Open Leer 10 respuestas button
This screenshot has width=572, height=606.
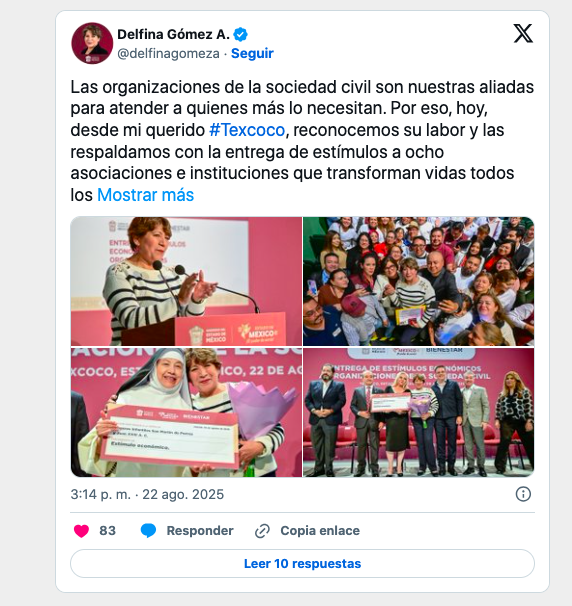[302, 563]
